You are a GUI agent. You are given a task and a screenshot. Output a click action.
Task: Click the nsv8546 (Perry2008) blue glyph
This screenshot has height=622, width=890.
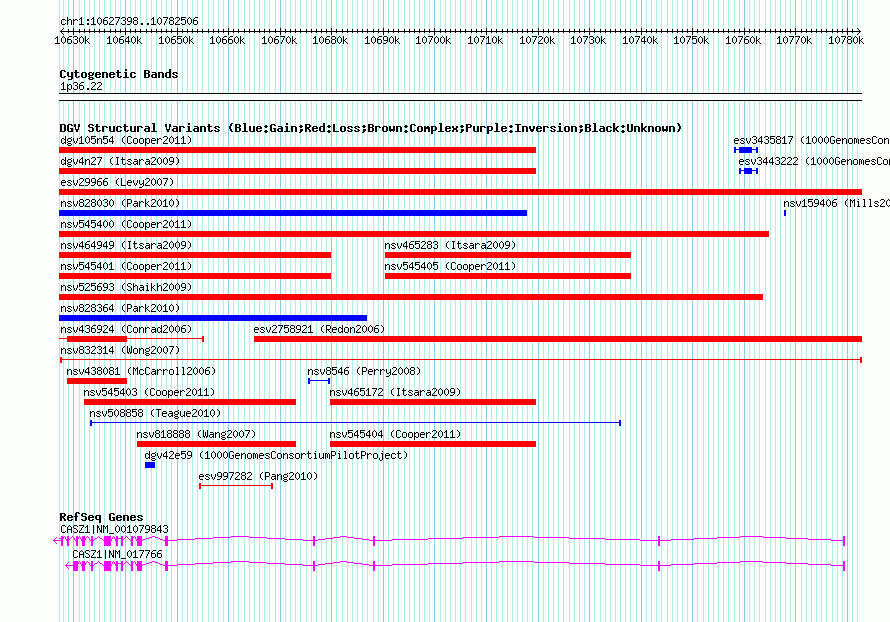pyautogui.click(x=319, y=381)
